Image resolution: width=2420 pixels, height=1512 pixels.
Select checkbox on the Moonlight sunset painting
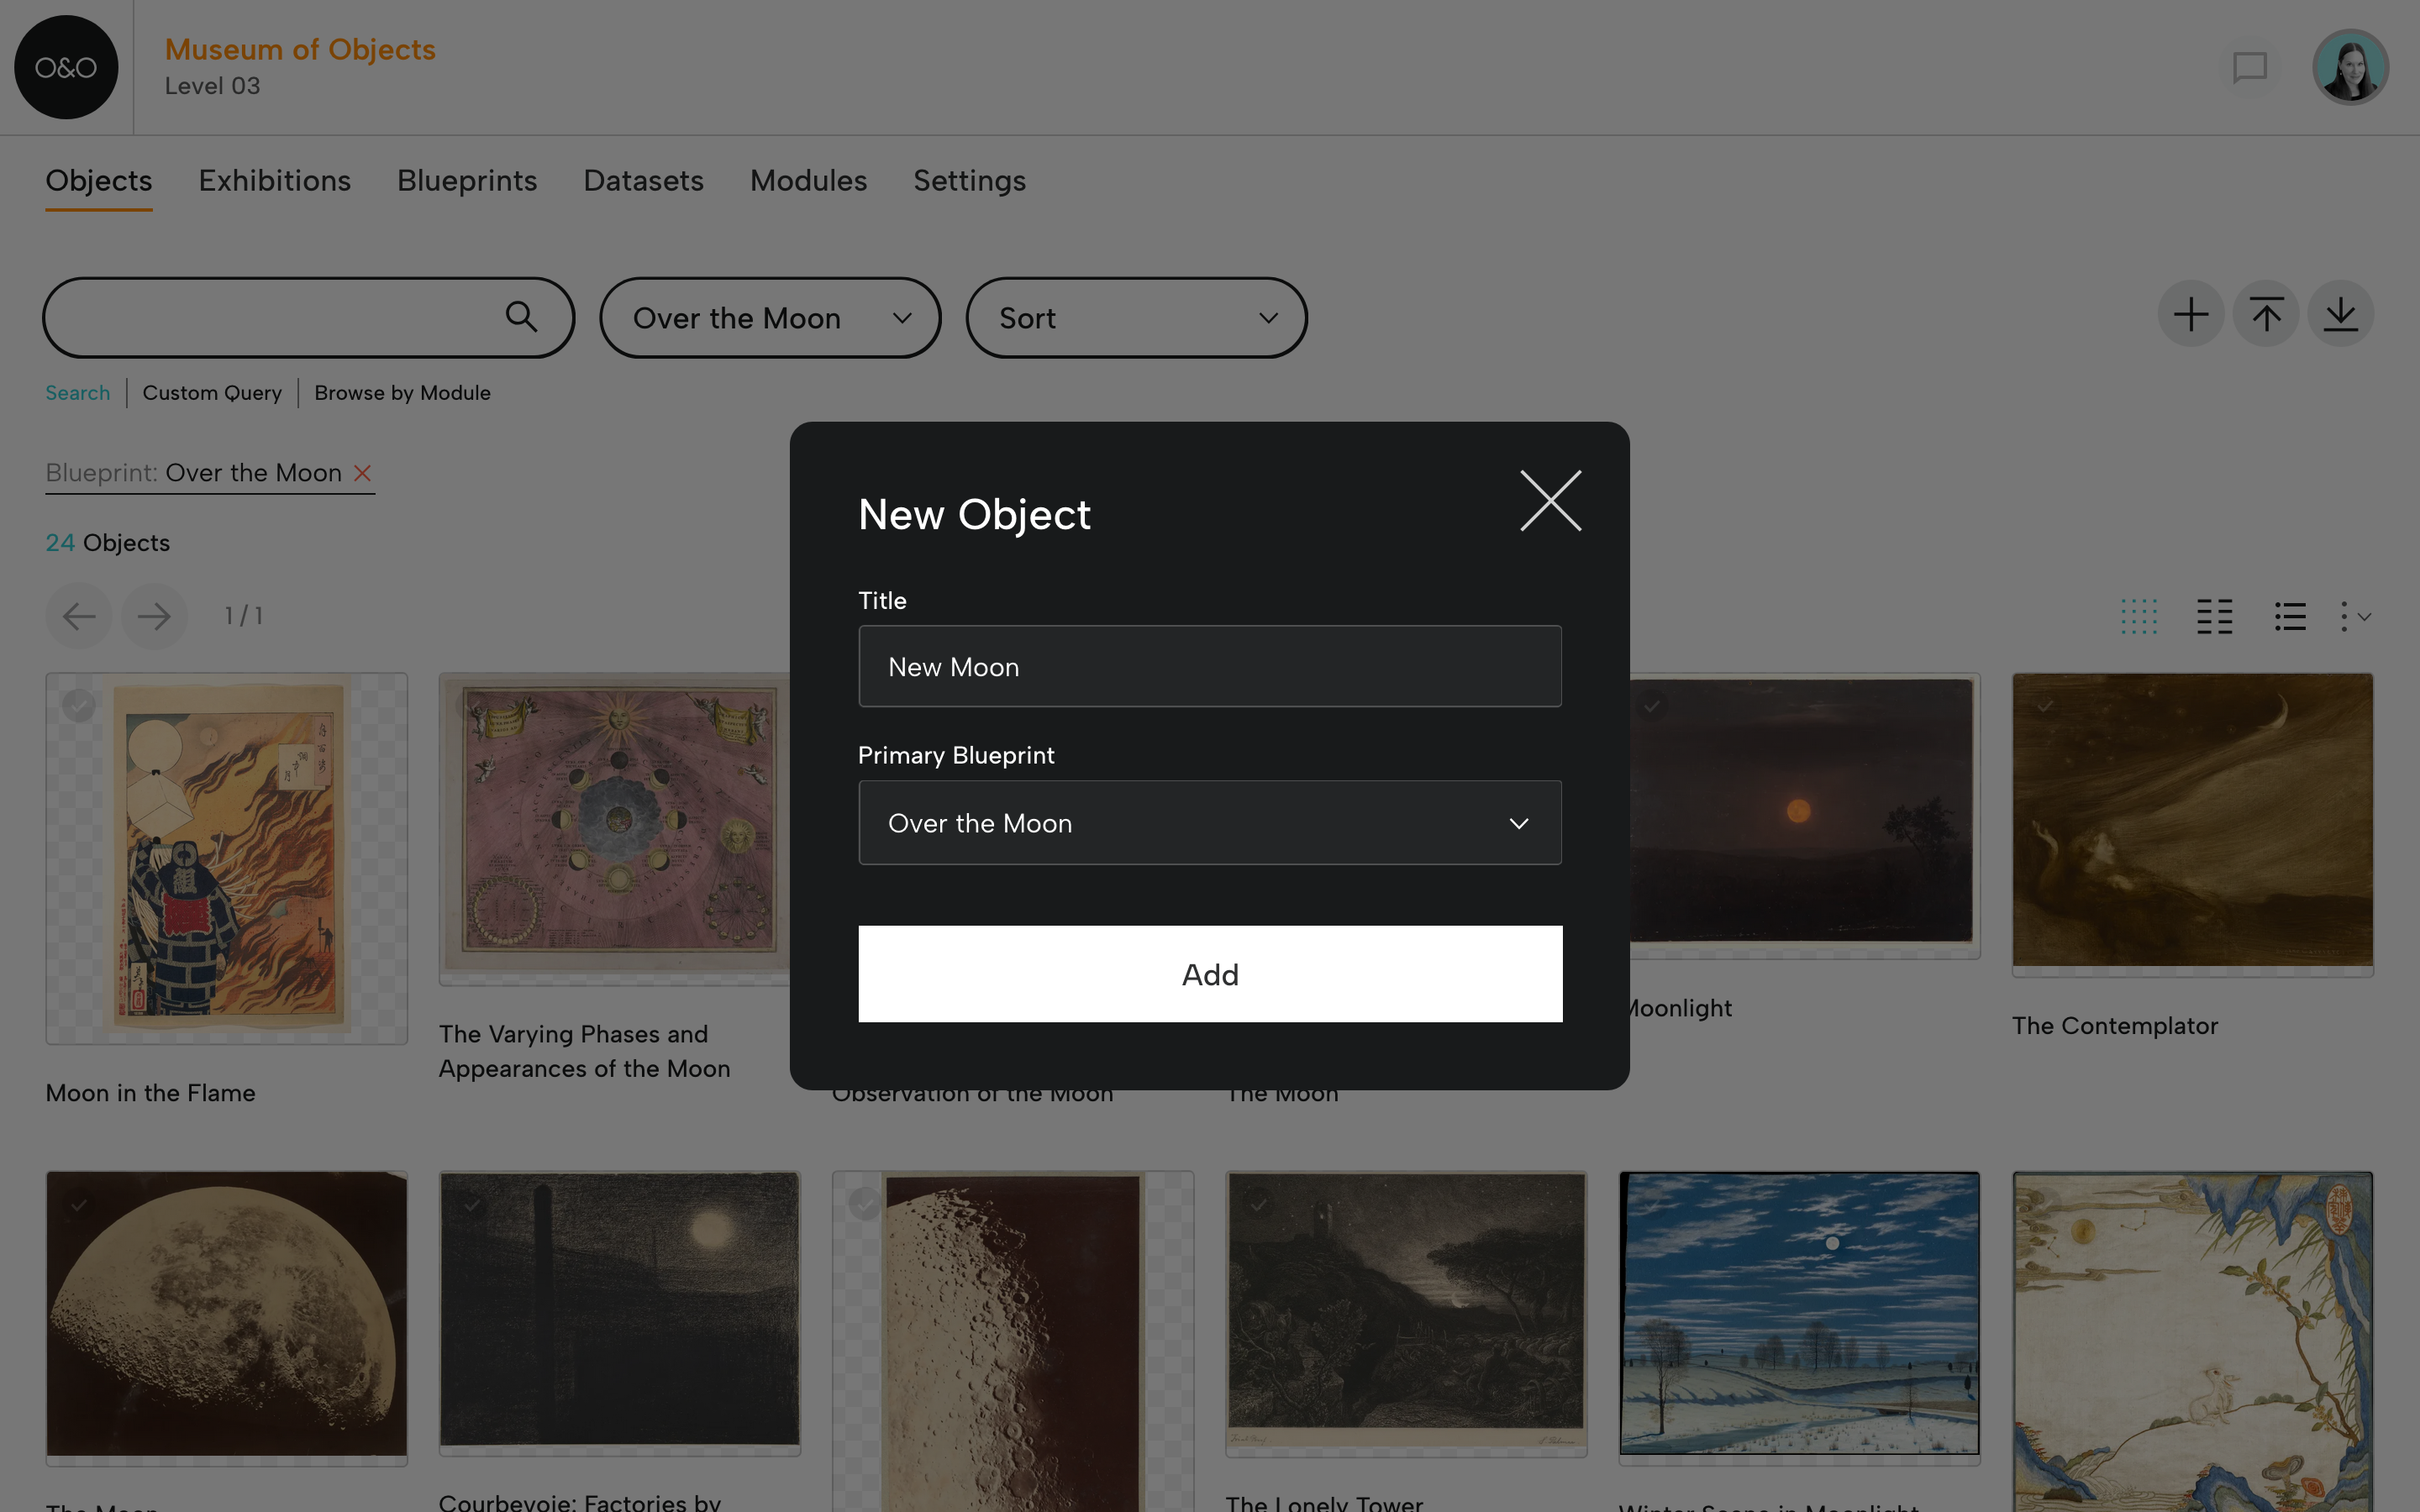coord(1652,706)
